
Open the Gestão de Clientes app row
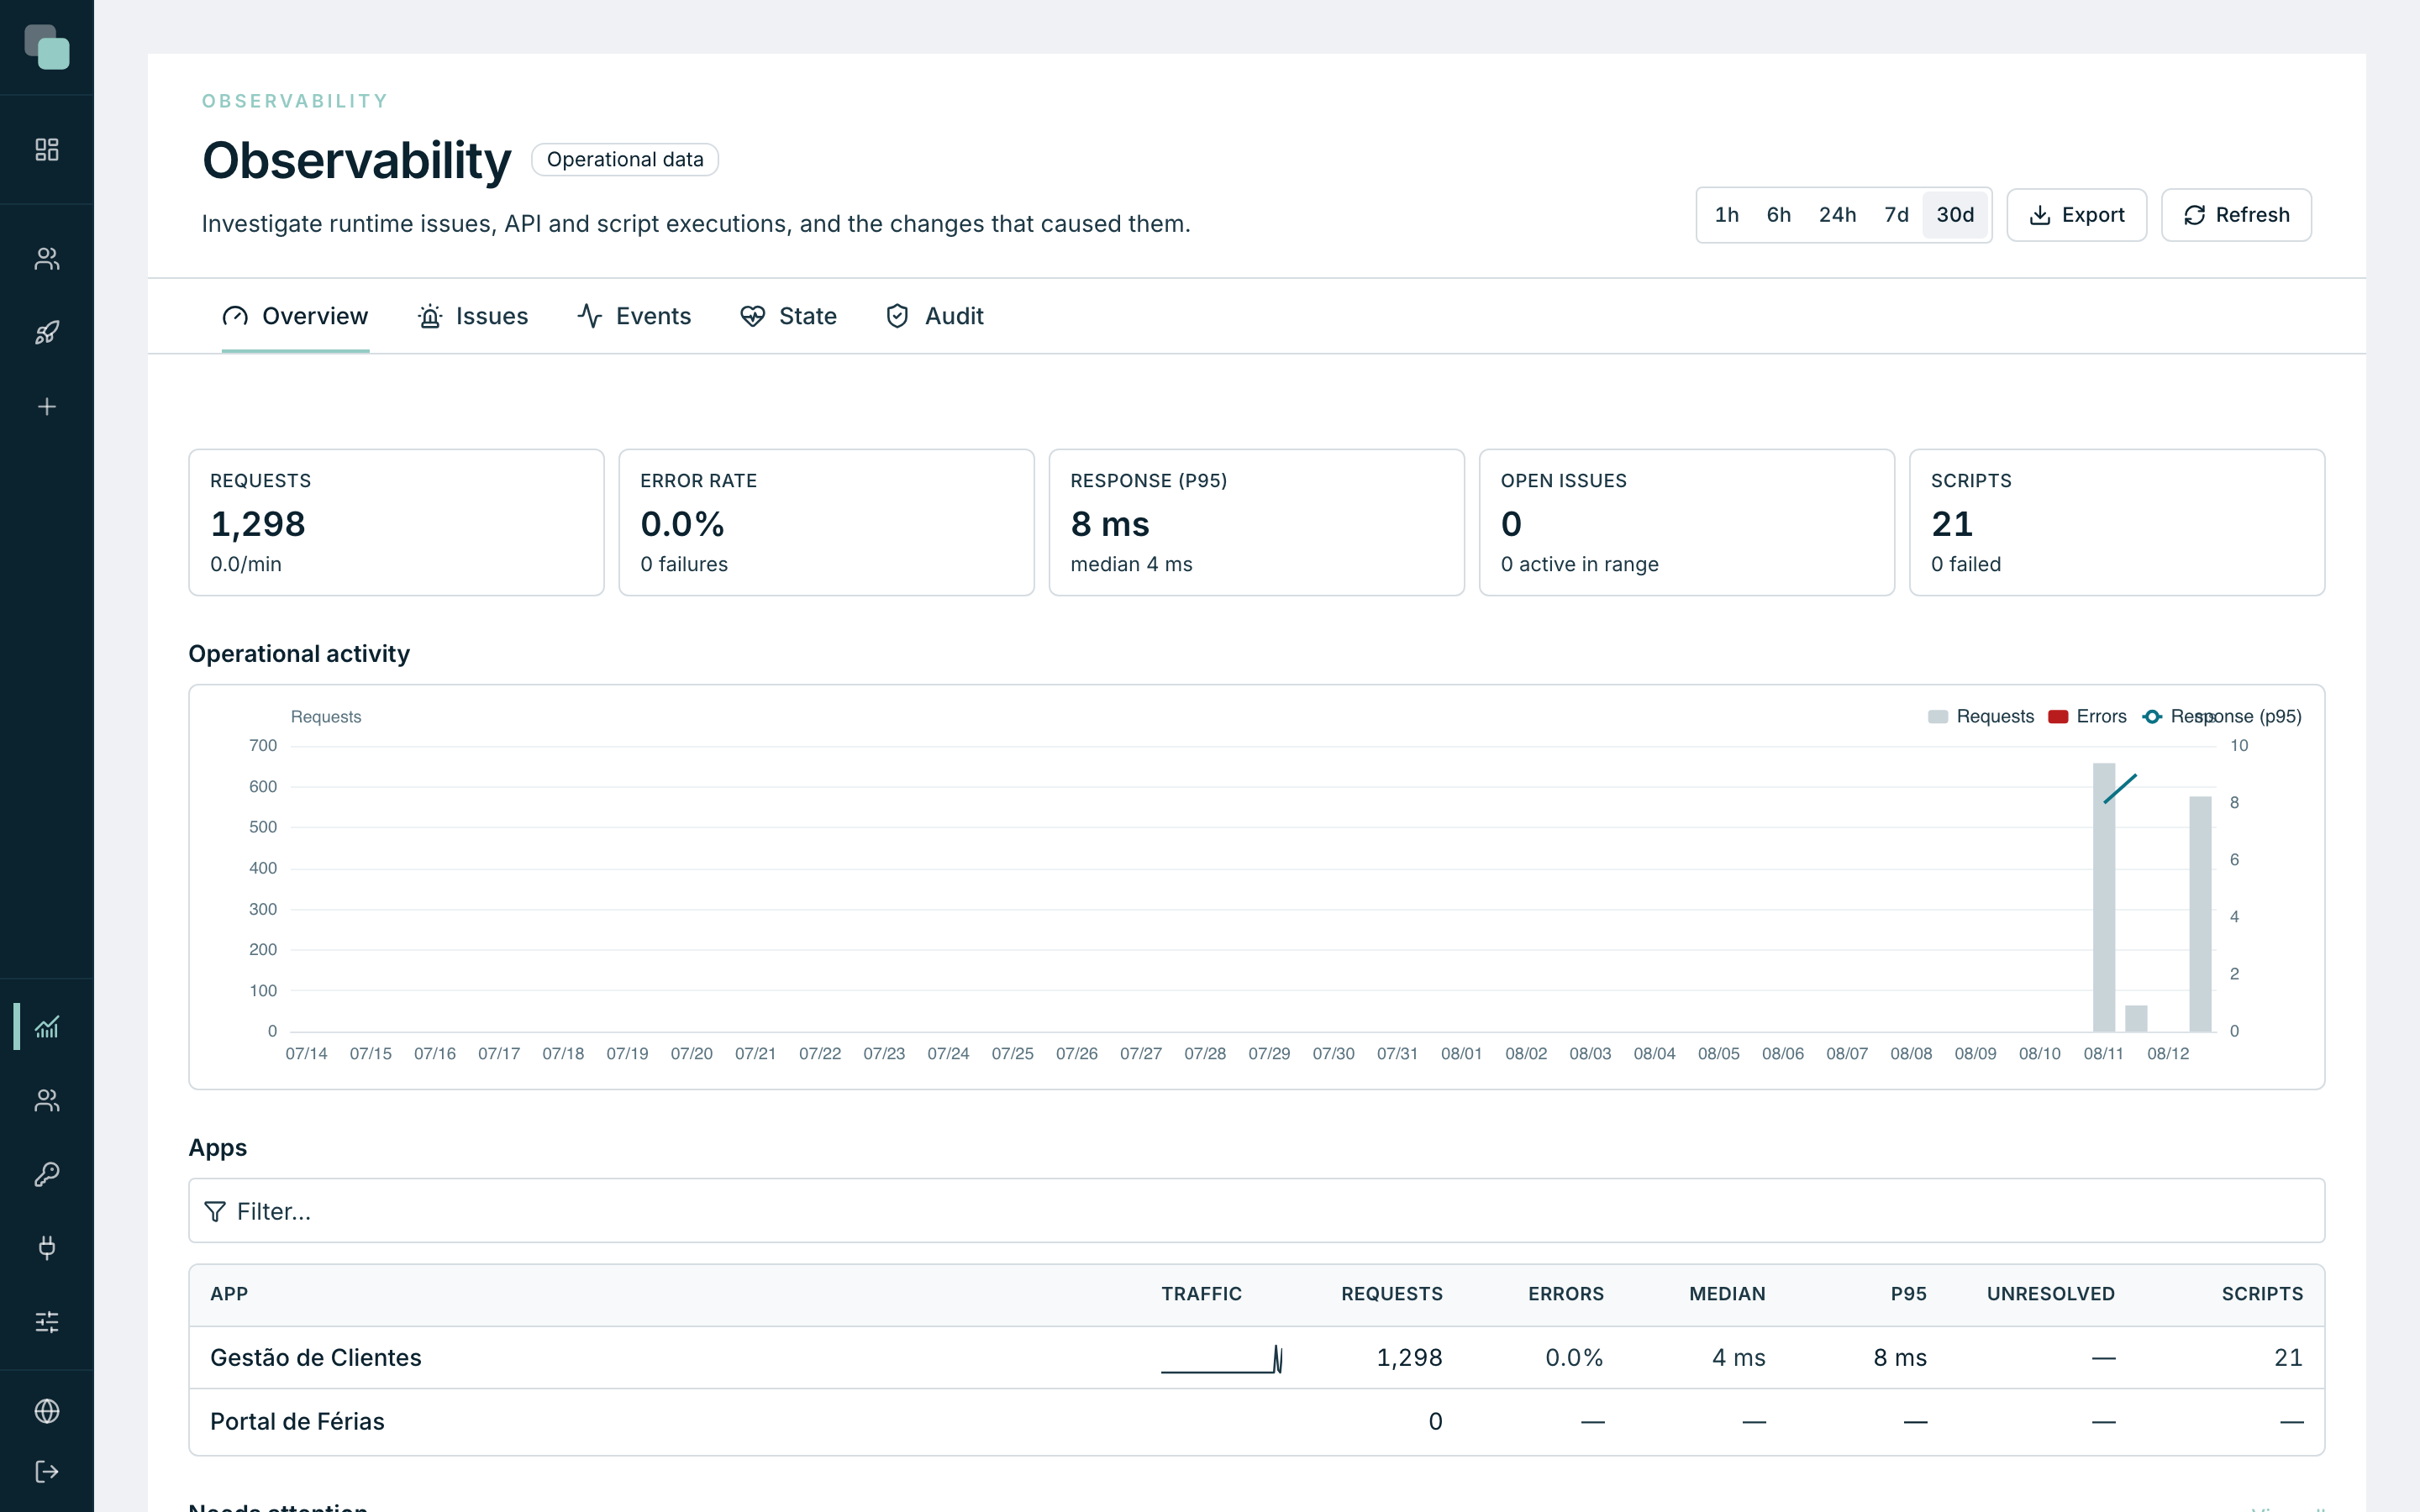coord(1256,1358)
